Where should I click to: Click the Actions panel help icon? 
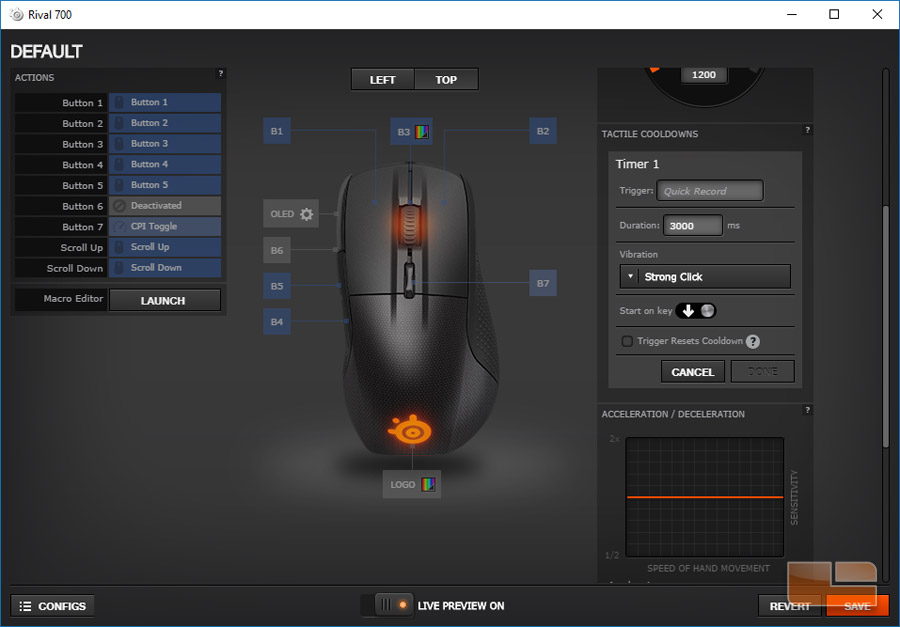(220, 73)
